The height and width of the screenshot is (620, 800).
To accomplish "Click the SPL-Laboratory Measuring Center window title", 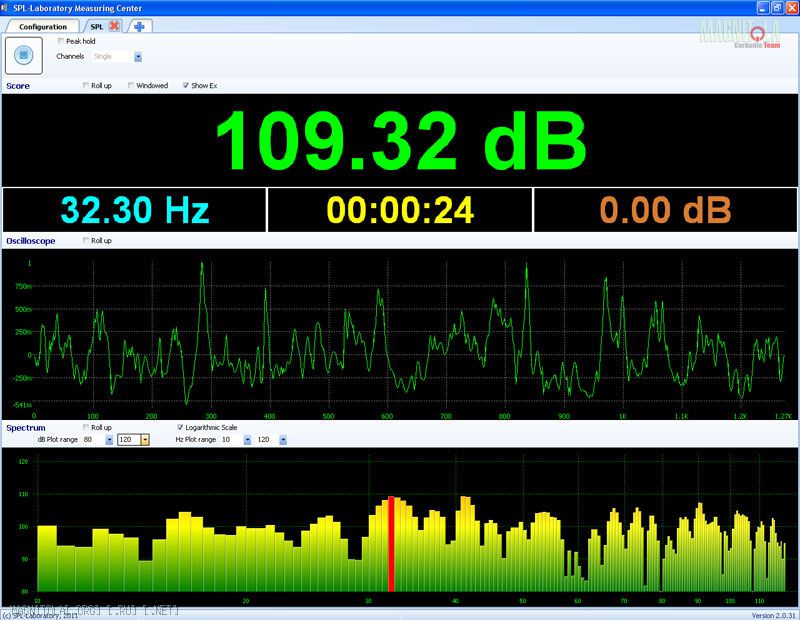I will coord(78,8).
